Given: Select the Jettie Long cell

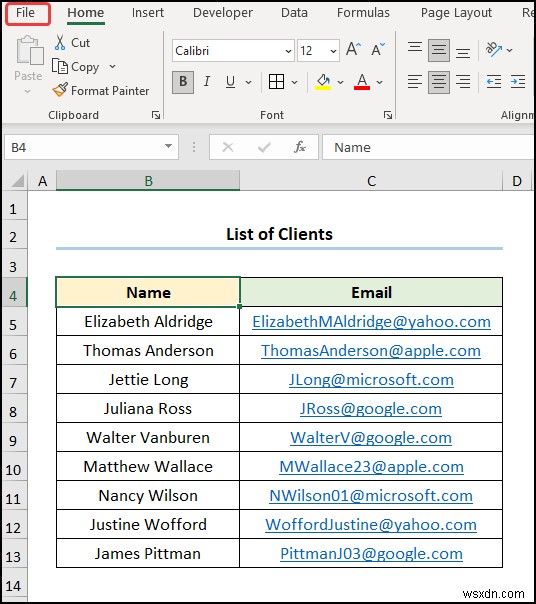Looking at the screenshot, I should 148,379.
